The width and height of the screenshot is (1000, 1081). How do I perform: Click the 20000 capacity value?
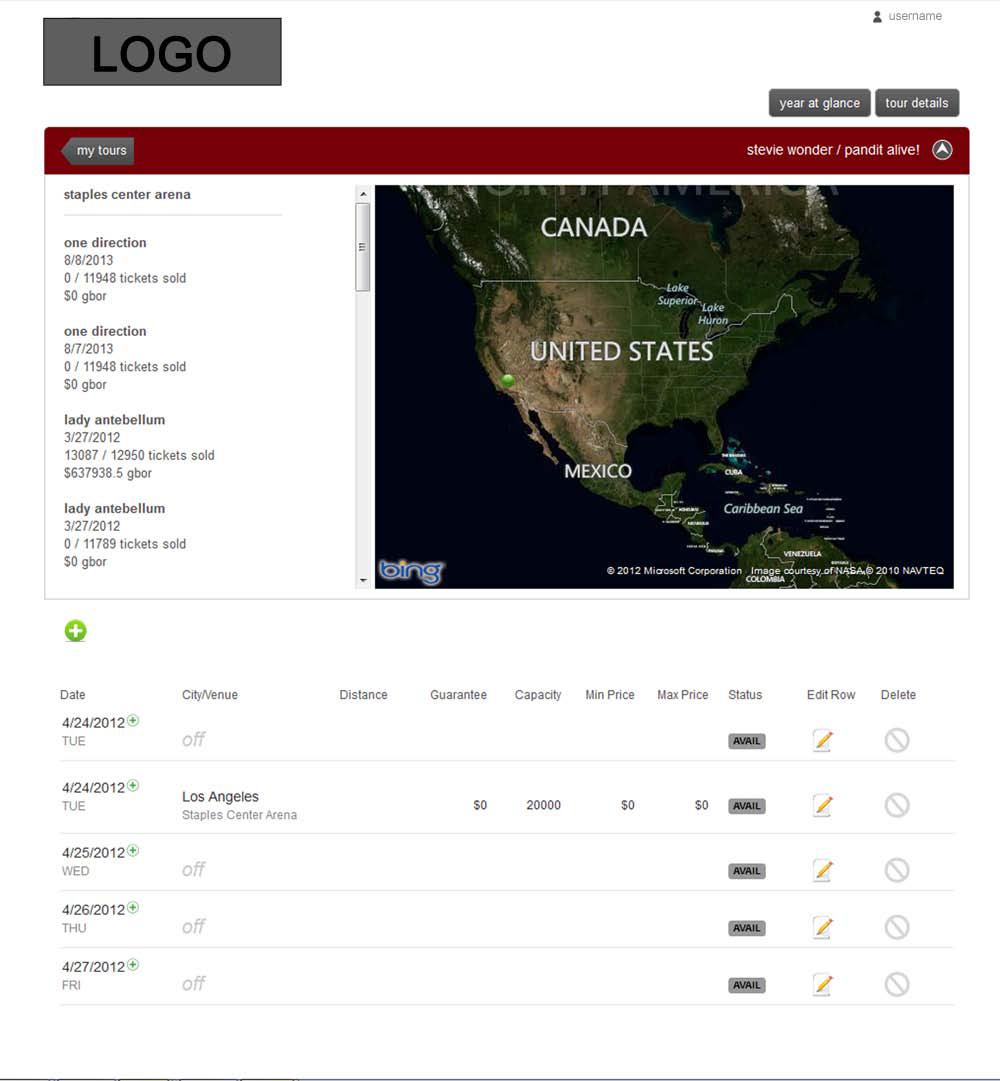pyautogui.click(x=543, y=805)
